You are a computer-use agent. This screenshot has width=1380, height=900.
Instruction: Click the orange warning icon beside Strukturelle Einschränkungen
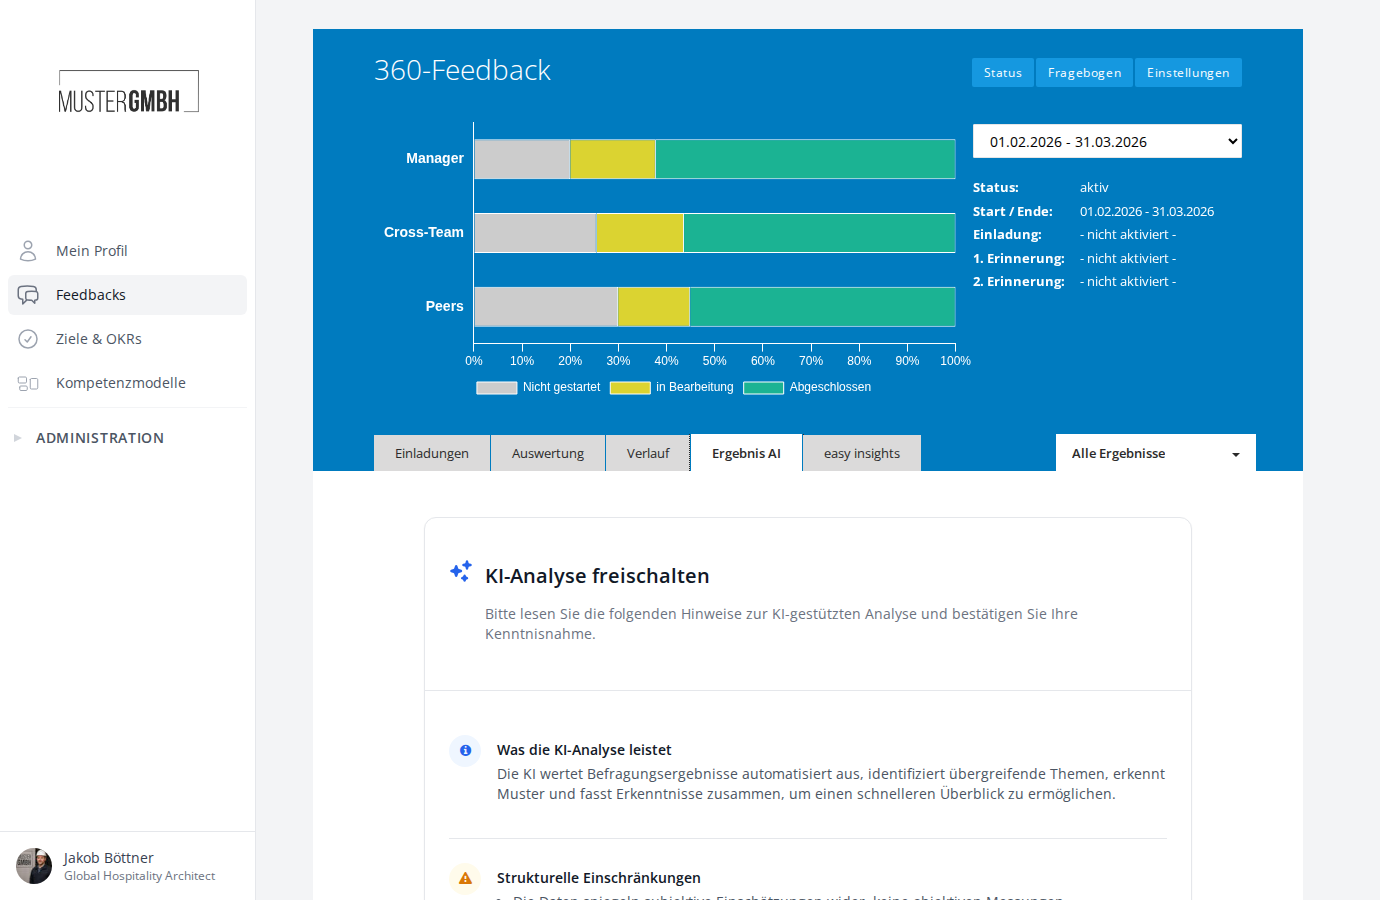(465, 878)
